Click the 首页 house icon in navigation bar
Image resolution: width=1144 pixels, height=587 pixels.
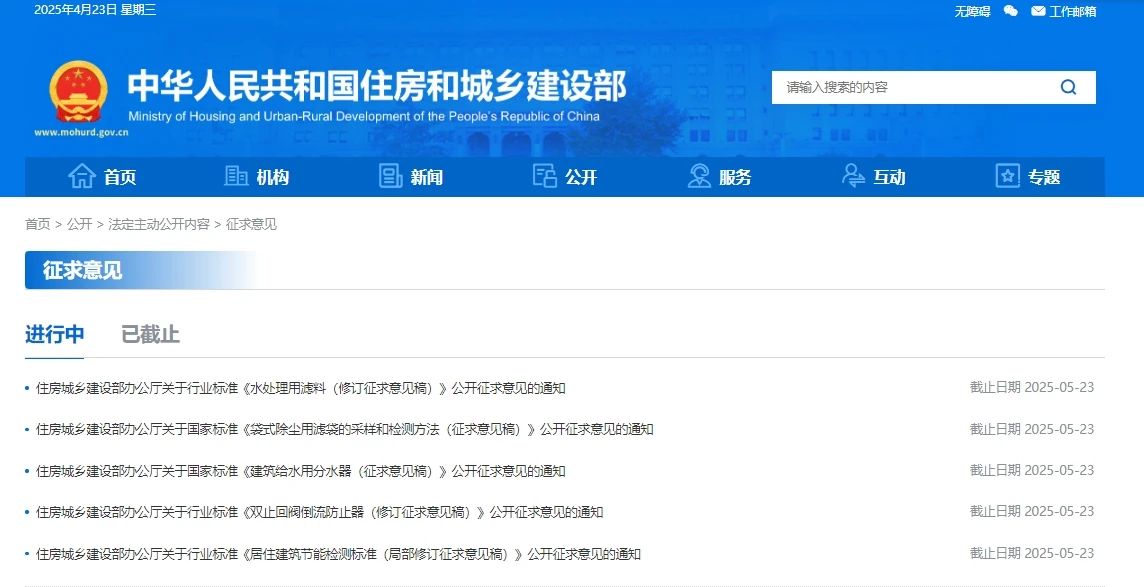[x=82, y=177]
